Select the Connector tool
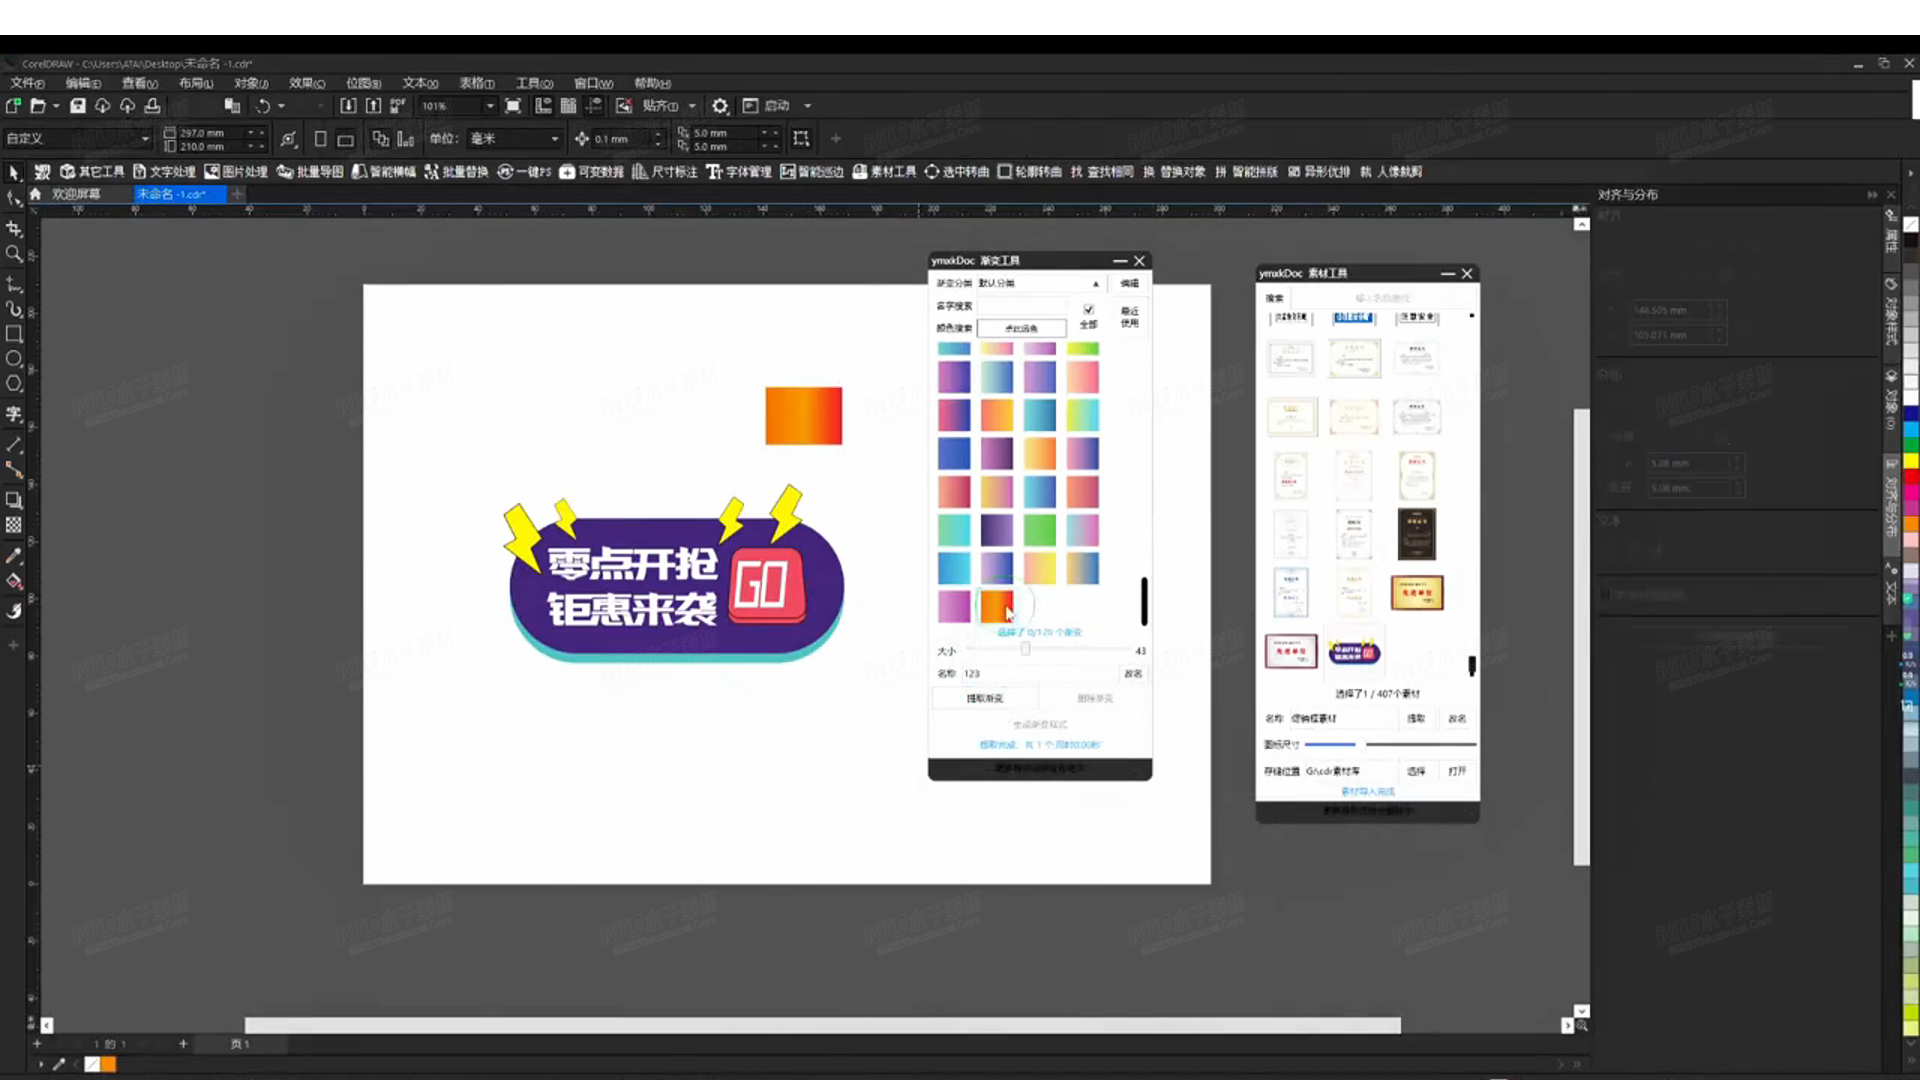The height and width of the screenshot is (1080, 1920). click(x=14, y=469)
